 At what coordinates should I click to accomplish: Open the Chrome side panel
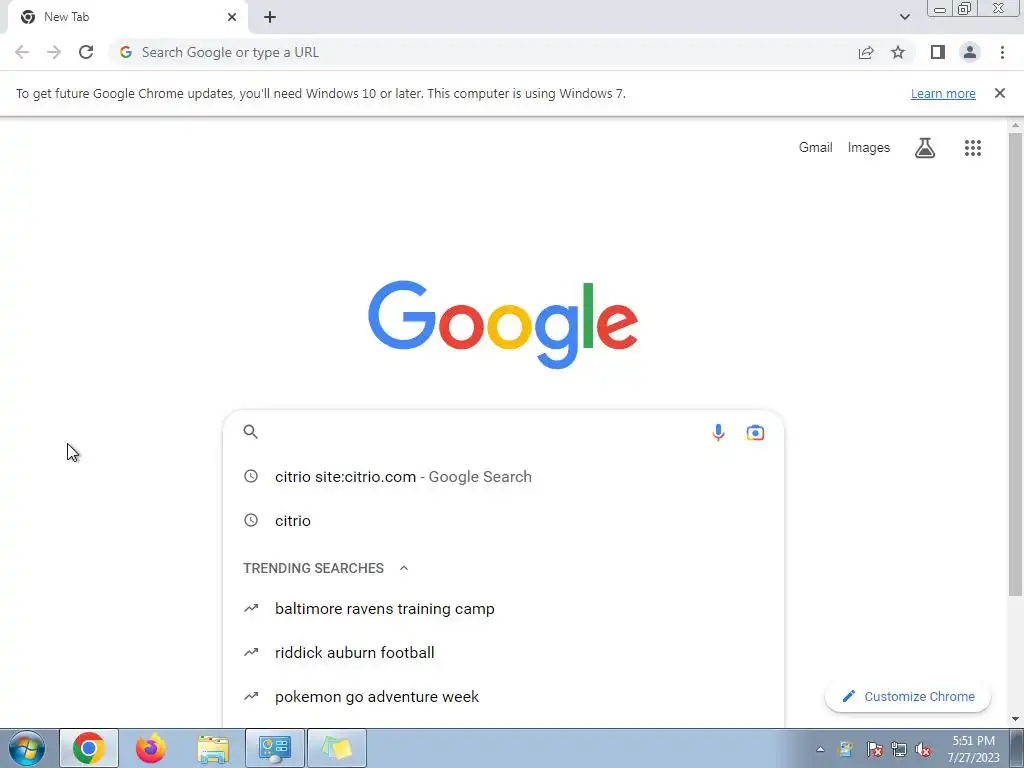[938, 52]
